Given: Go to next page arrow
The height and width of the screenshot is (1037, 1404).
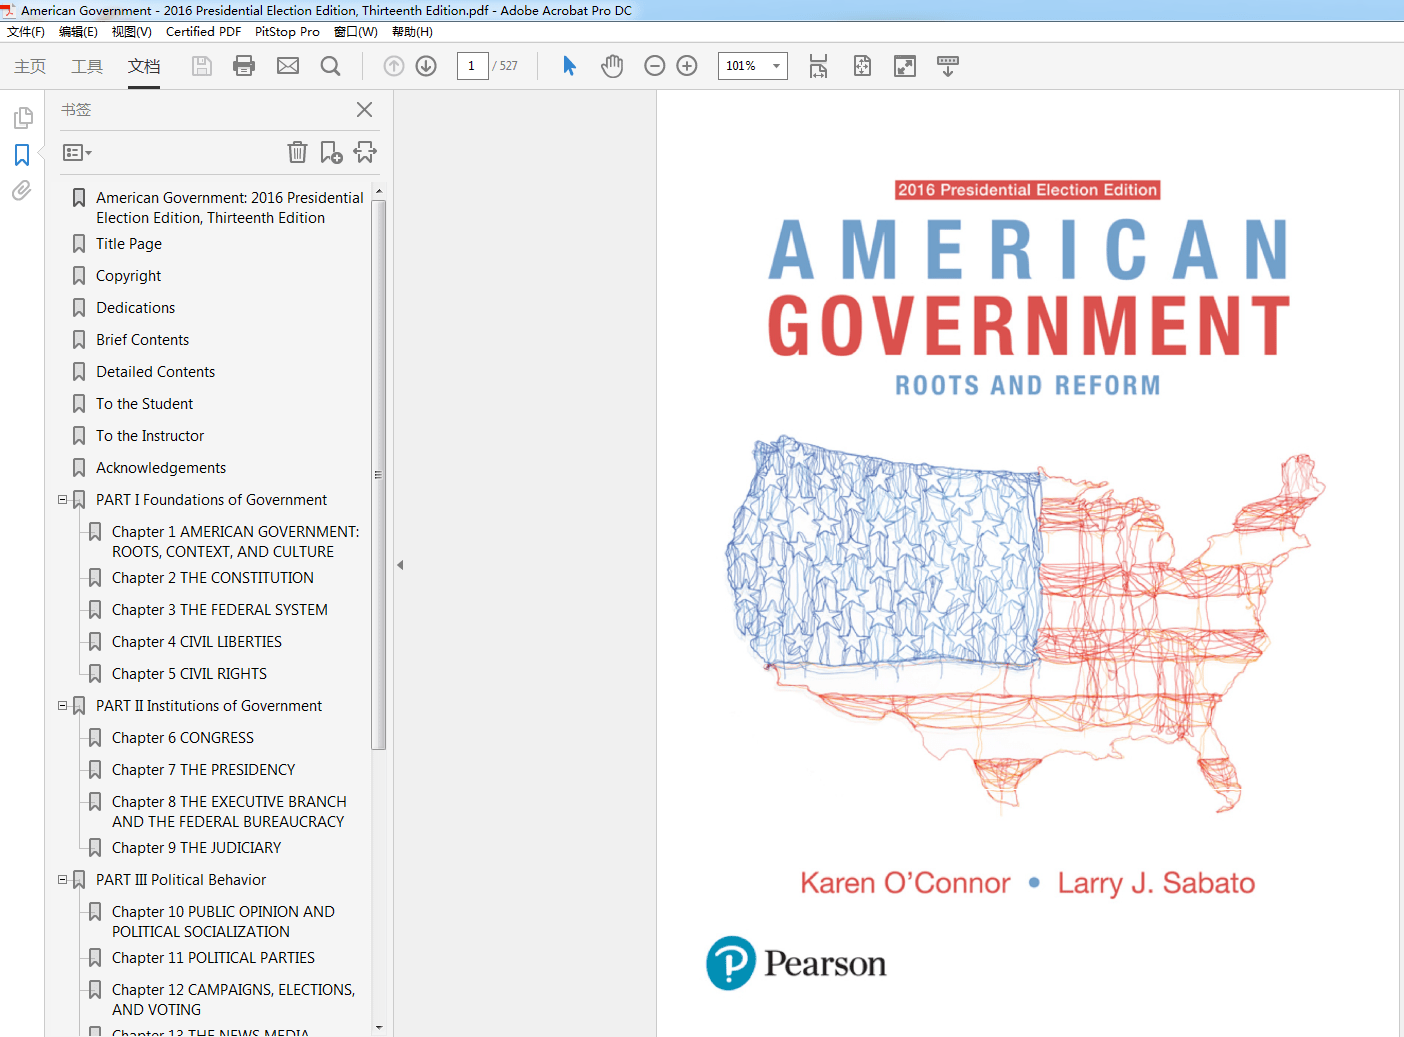Looking at the screenshot, I should (x=426, y=66).
